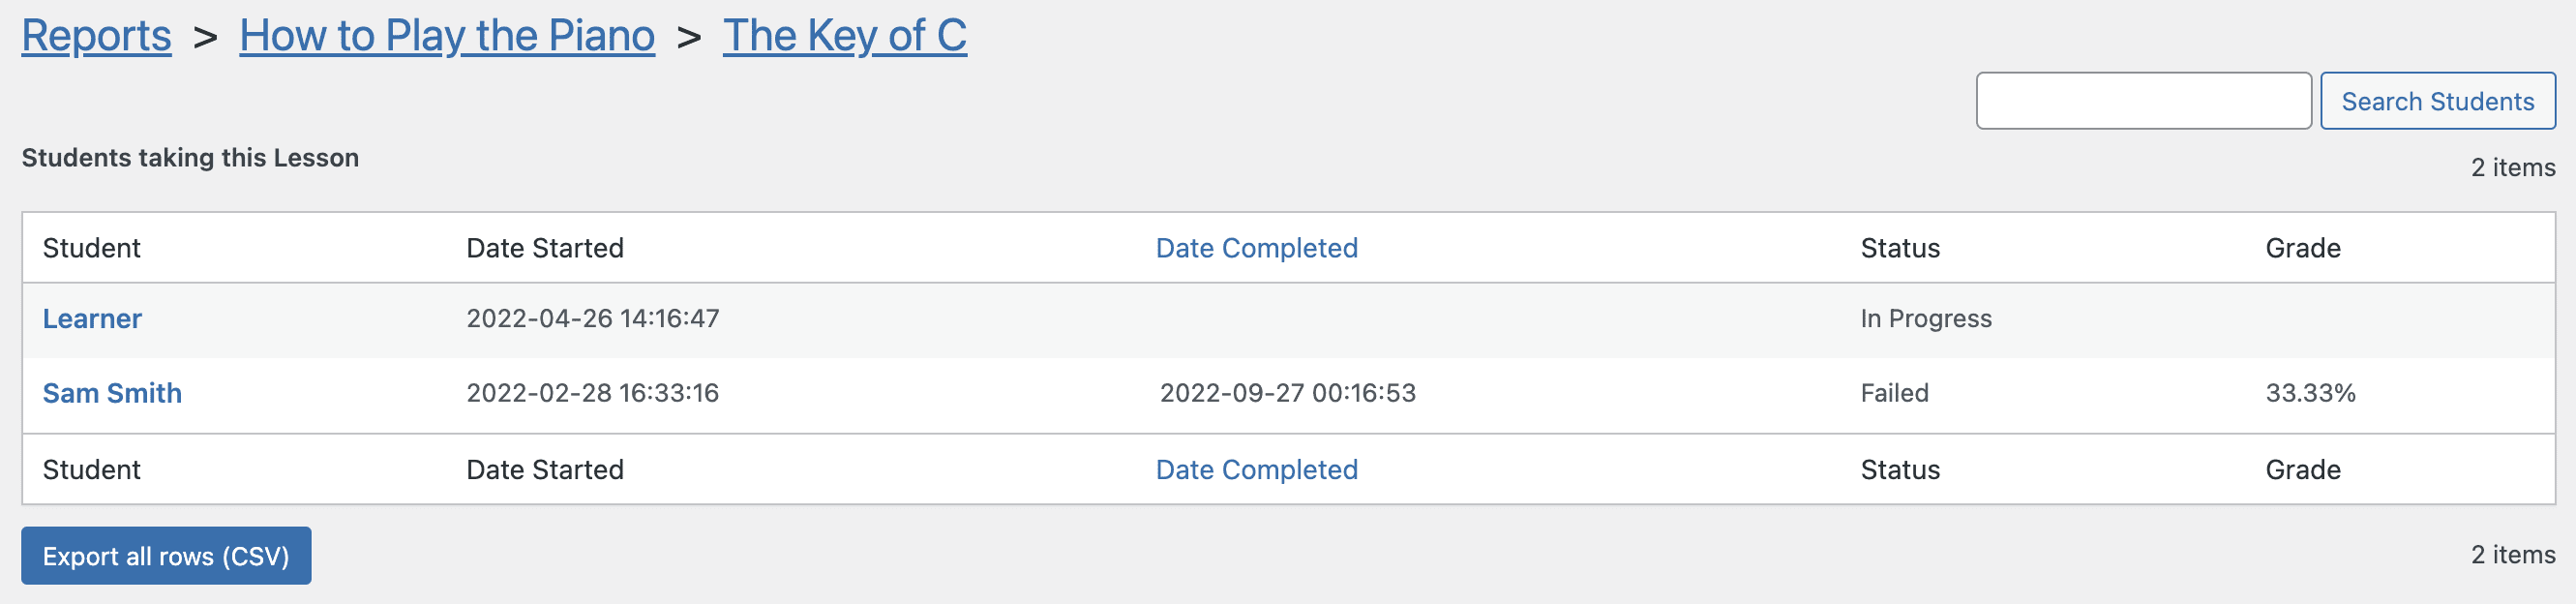Image resolution: width=2576 pixels, height=604 pixels.
Task: Click Sam Smith's completion date 2022-09-27
Action: coord(1288,394)
